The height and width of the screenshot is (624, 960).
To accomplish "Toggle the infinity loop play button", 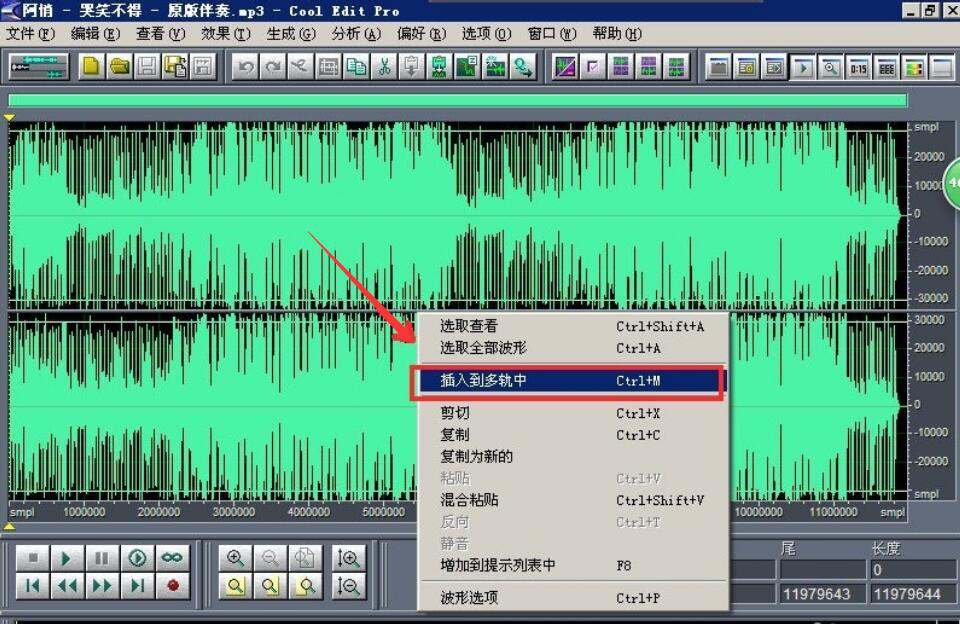I will [172, 558].
